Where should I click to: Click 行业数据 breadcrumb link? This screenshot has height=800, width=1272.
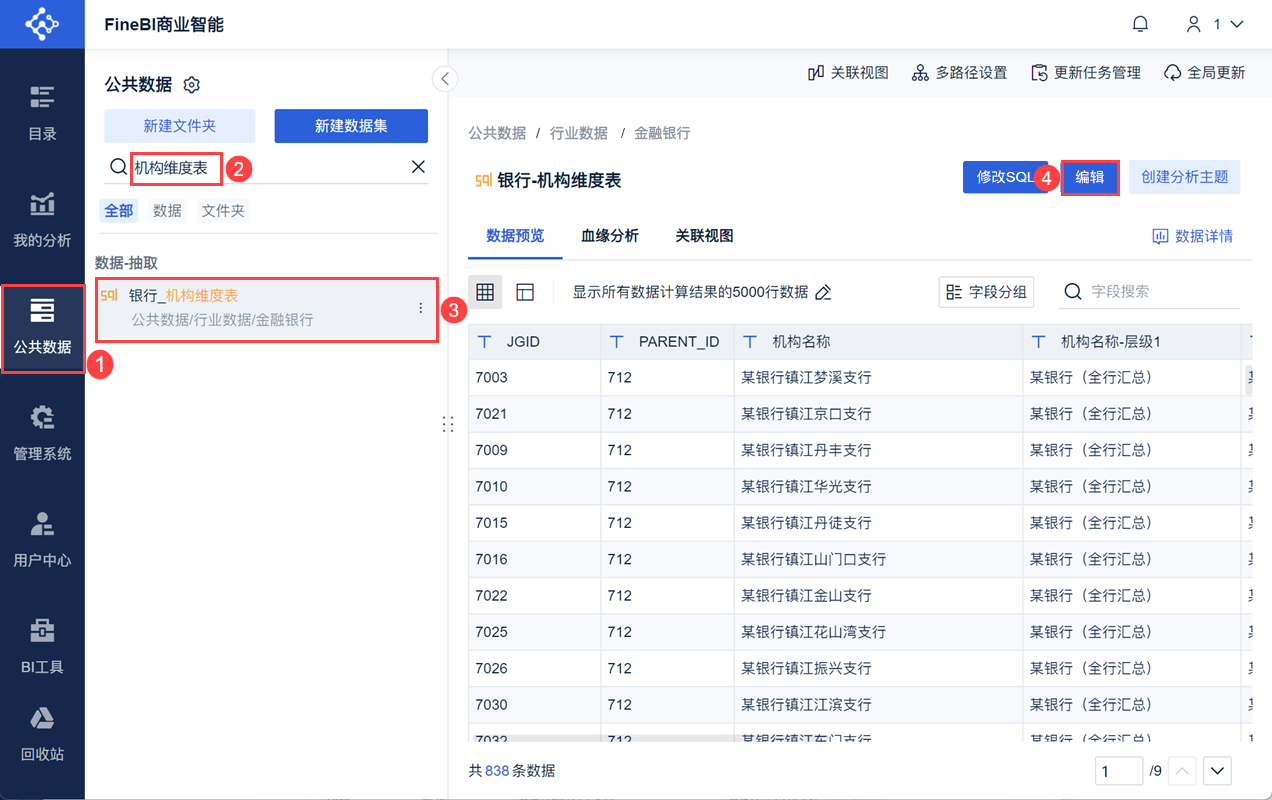[579, 133]
